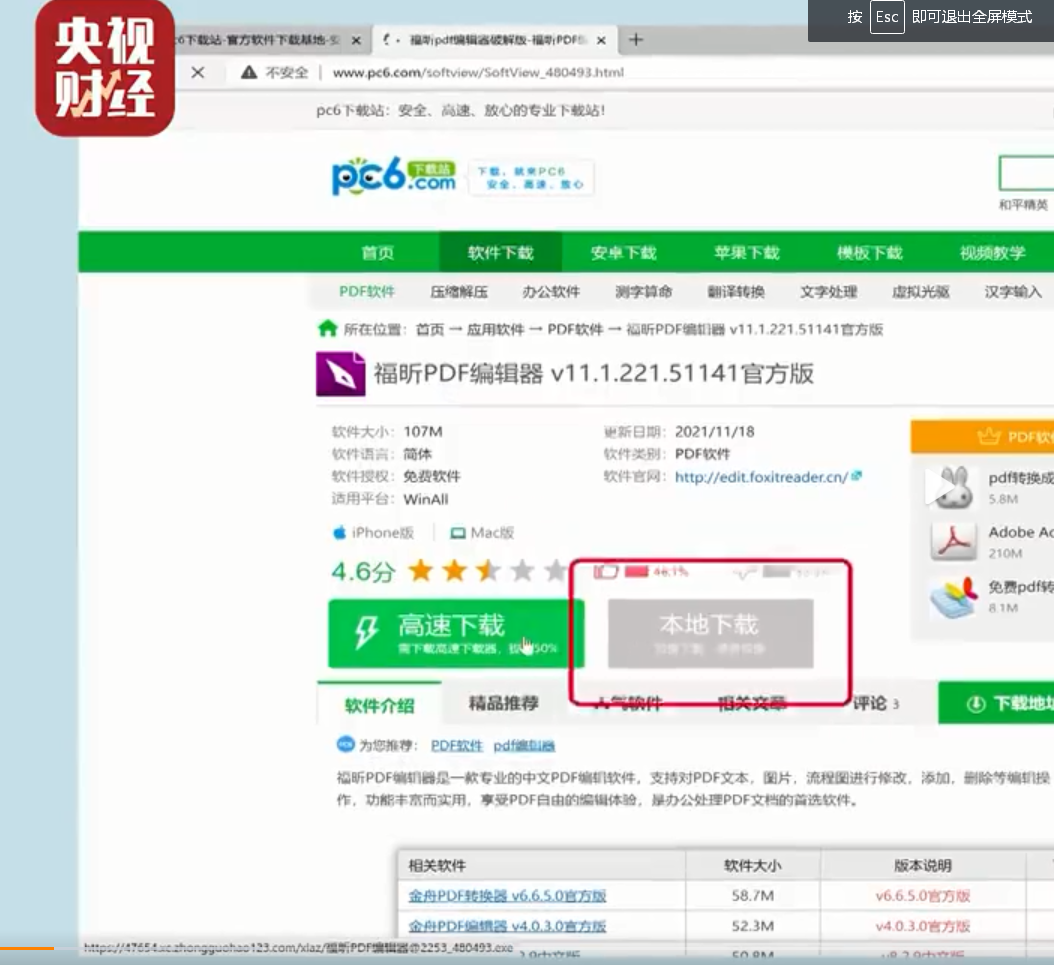Select the 办公软件 subcategory
1054x965 pixels.
[x=551, y=292]
